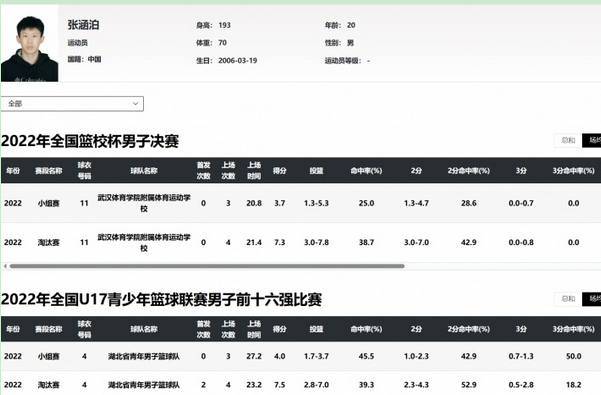The height and width of the screenshot is (395, 601).
Task: Click the 52.9 two-point percentage value
Action: point(468,385)
